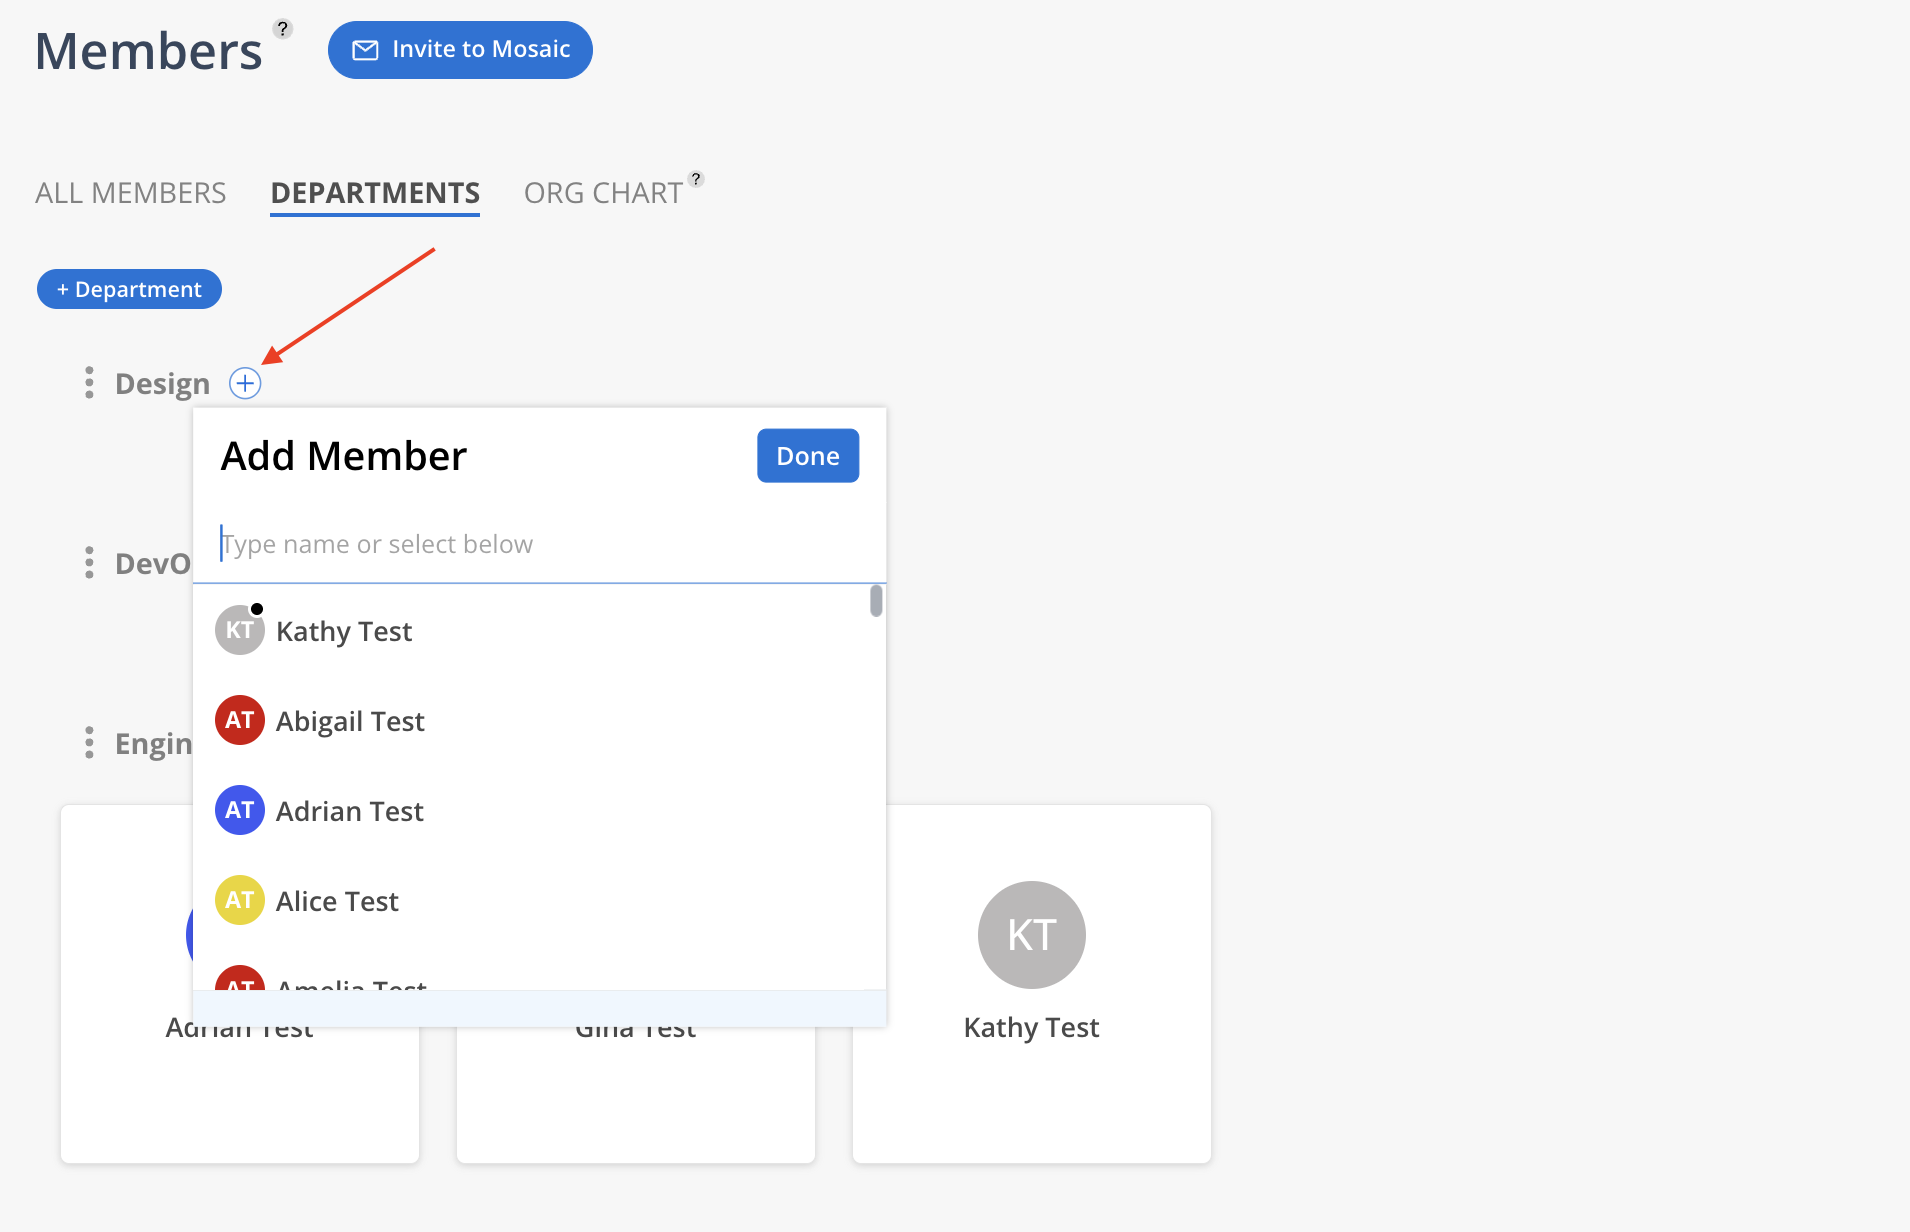Switch to the All Members tab

pos(131,193)
